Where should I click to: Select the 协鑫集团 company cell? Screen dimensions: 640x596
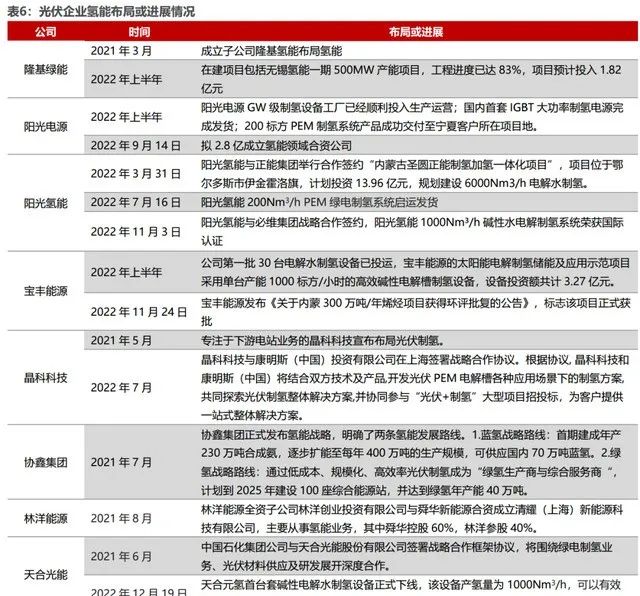[45, 462]
